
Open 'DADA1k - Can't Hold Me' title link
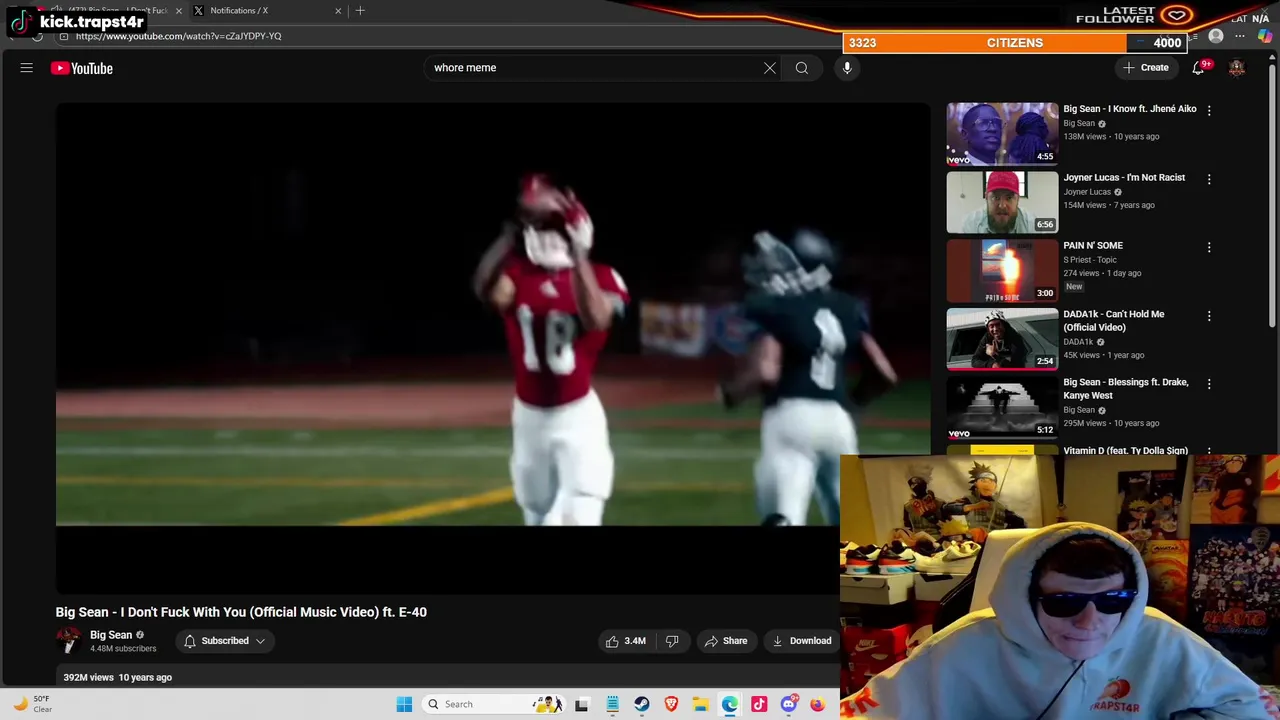click(1114, 320)
